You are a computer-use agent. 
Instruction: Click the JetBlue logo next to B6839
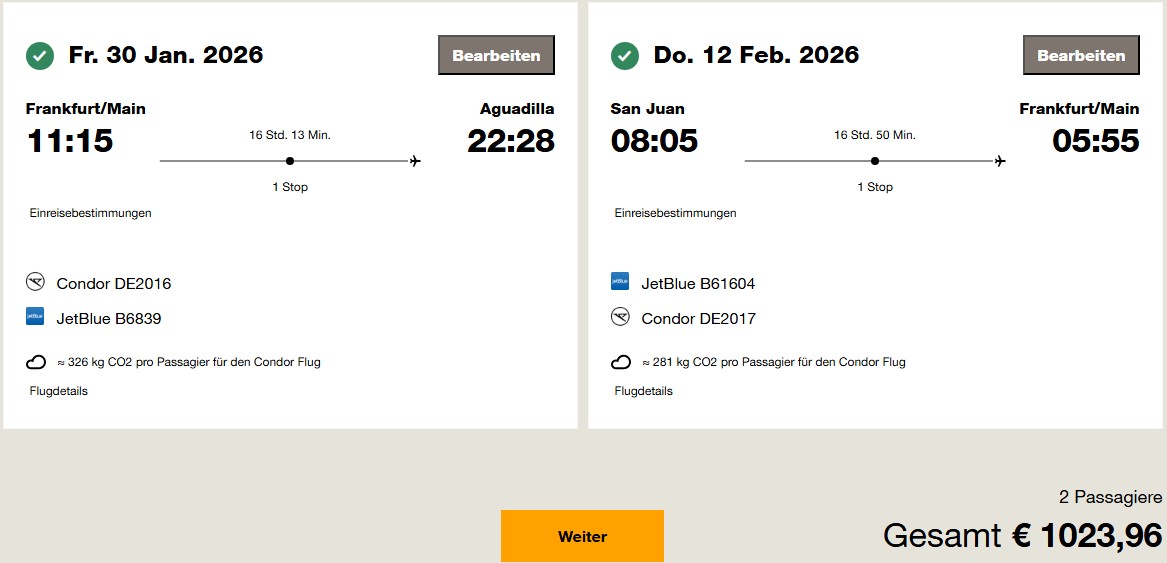36,317
